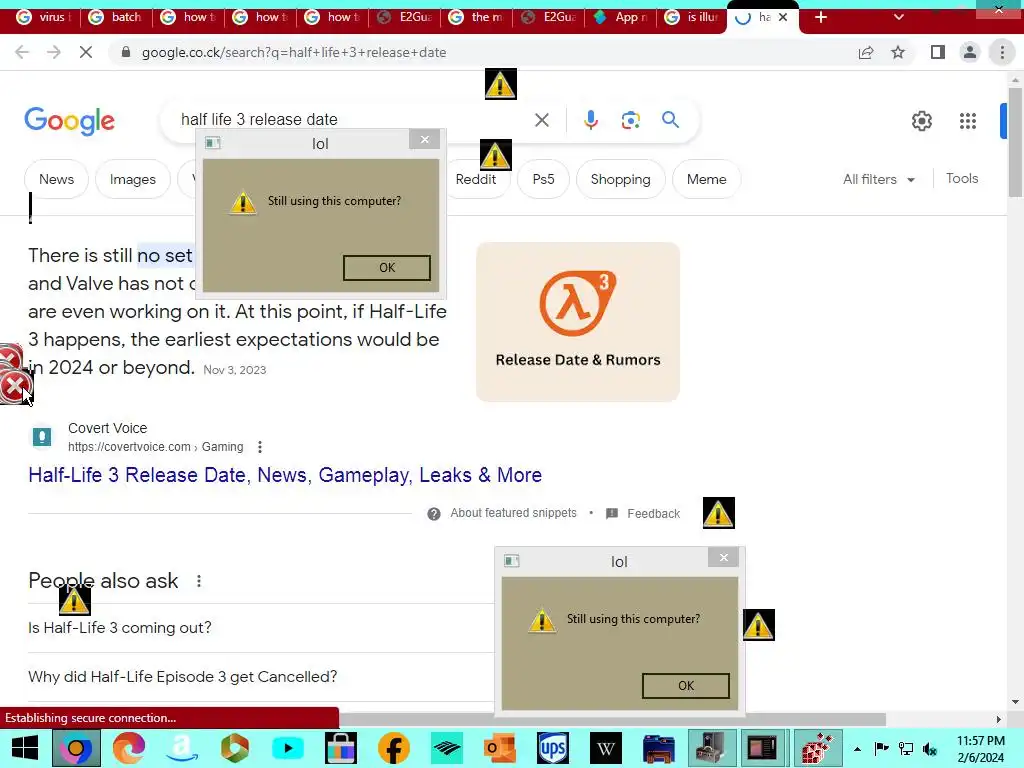This screenshot has width=1024, height=768.
Task: Open Half-Life 3 Release Date, News link
Action: point(285,475)
